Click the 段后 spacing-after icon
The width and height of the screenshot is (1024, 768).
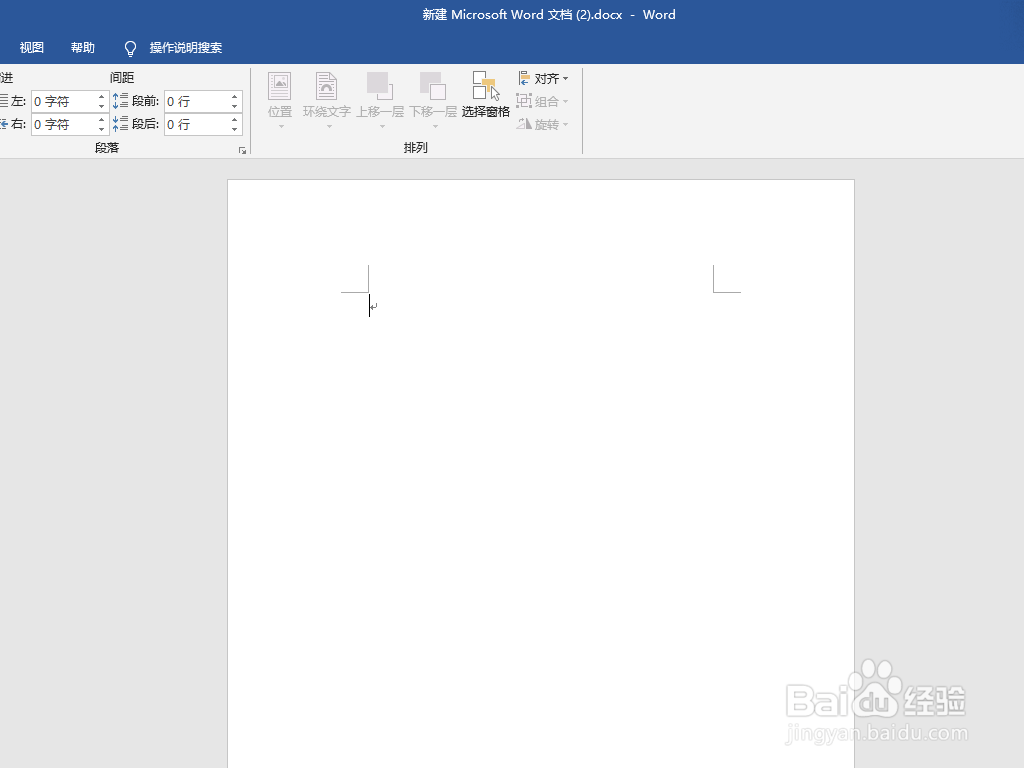[x=120, y=123]
